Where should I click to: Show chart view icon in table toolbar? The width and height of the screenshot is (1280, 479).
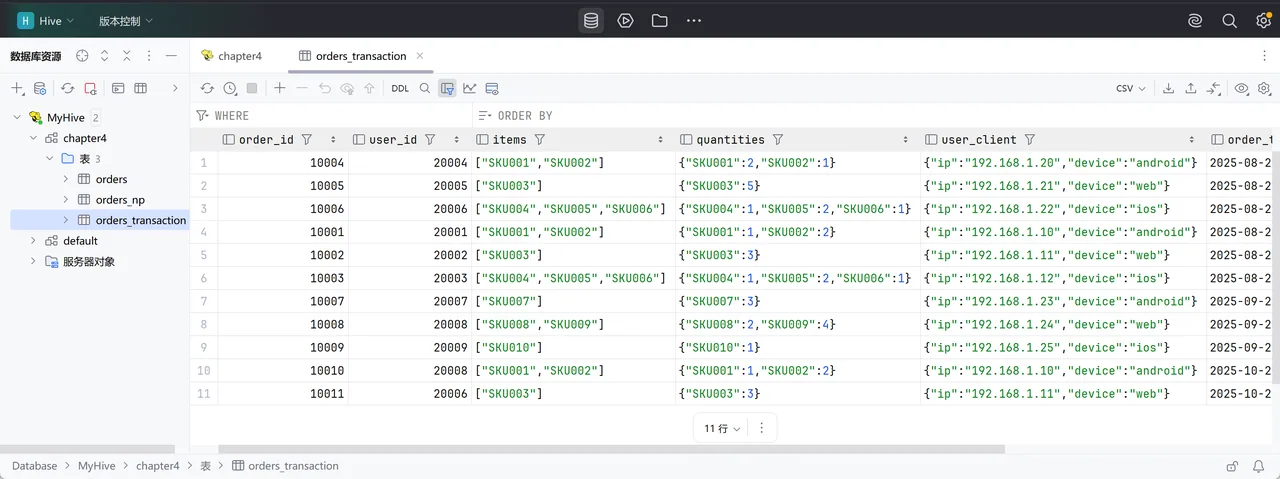[470, 88]
